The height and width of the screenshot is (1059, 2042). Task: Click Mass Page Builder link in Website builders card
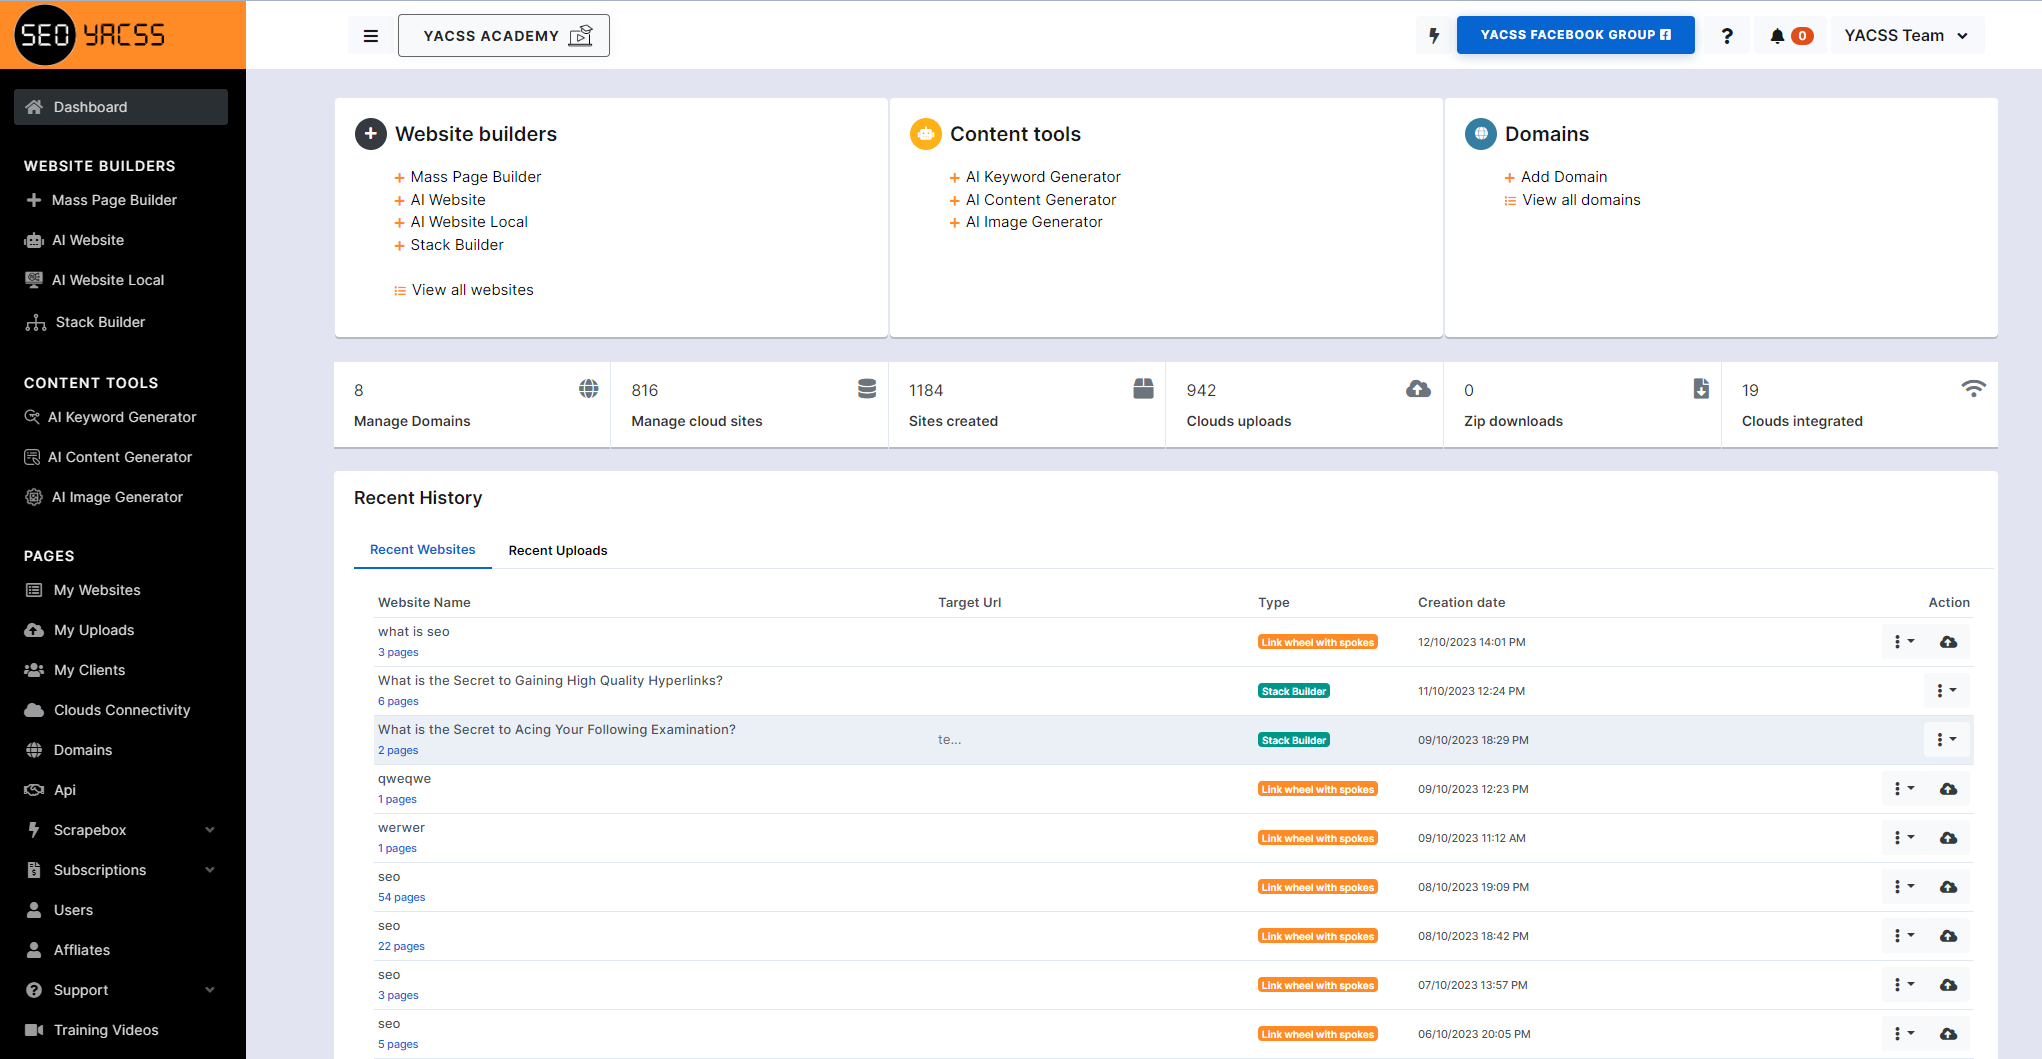click(x=475, y=177)
